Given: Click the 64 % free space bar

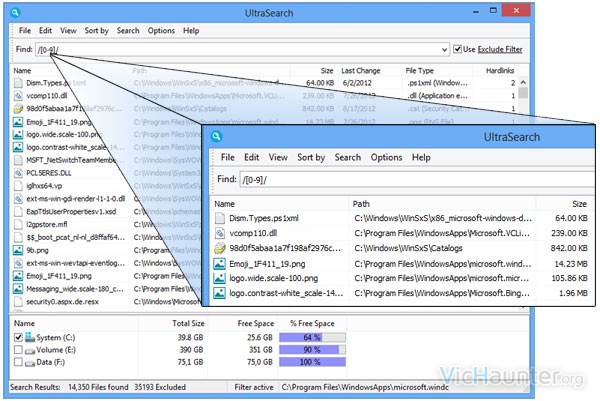Looking at the screenshot, I should coord(312,337).
